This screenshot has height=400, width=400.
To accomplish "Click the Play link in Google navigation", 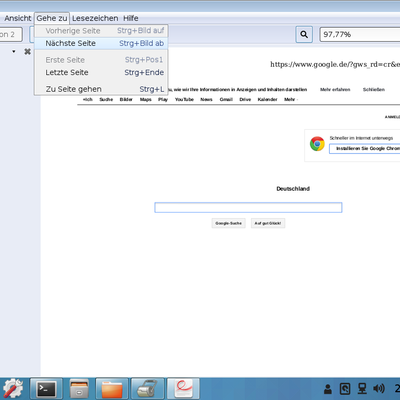I will click(163, 99).
